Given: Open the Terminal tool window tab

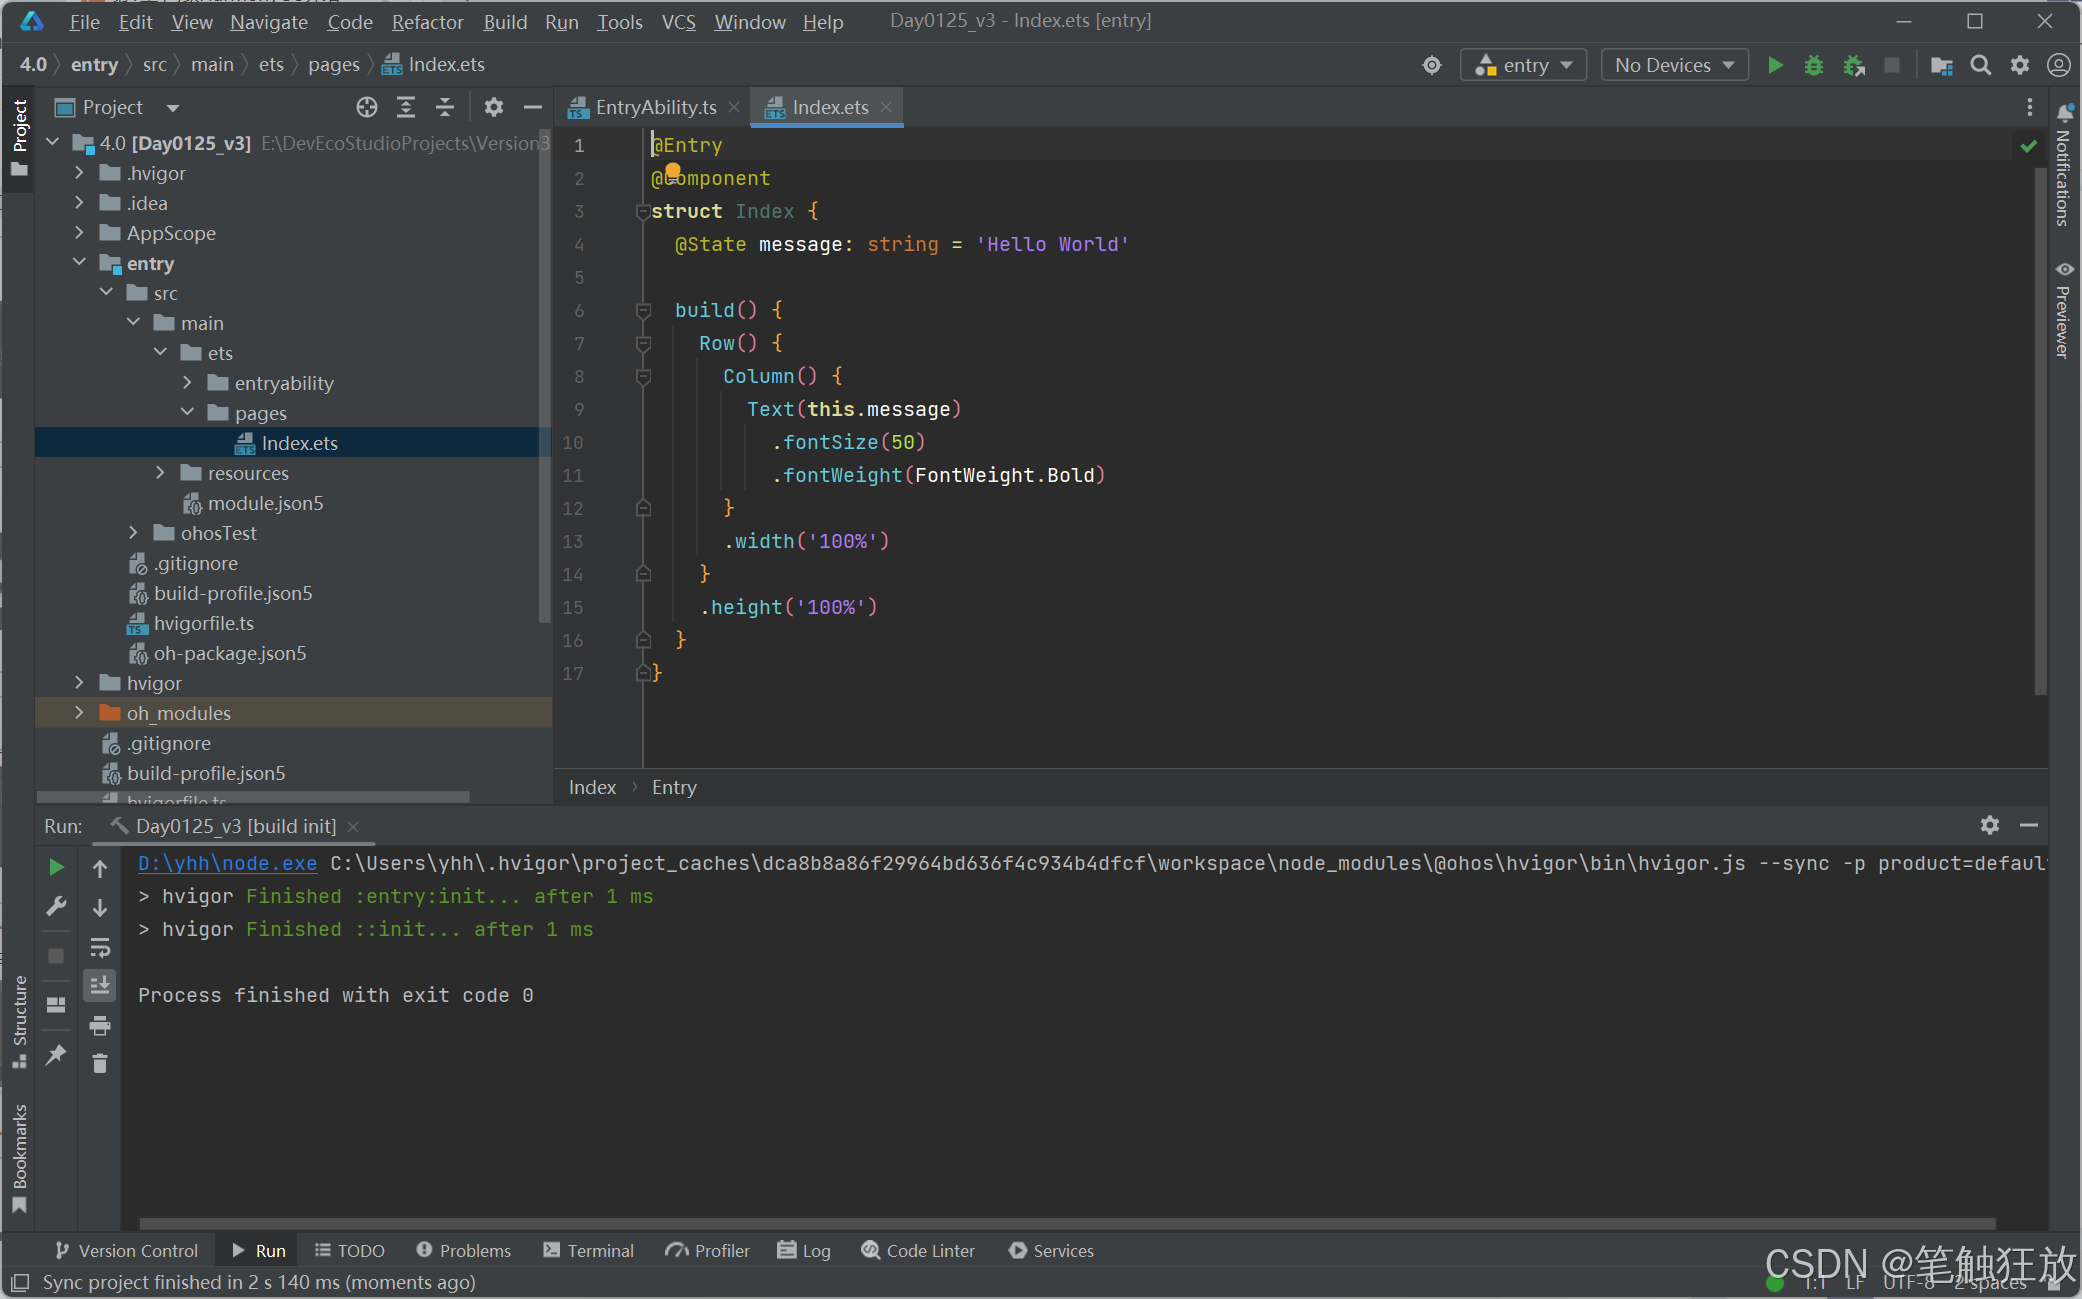Looking at the screenshot, I should click(x=589, y=1251).
